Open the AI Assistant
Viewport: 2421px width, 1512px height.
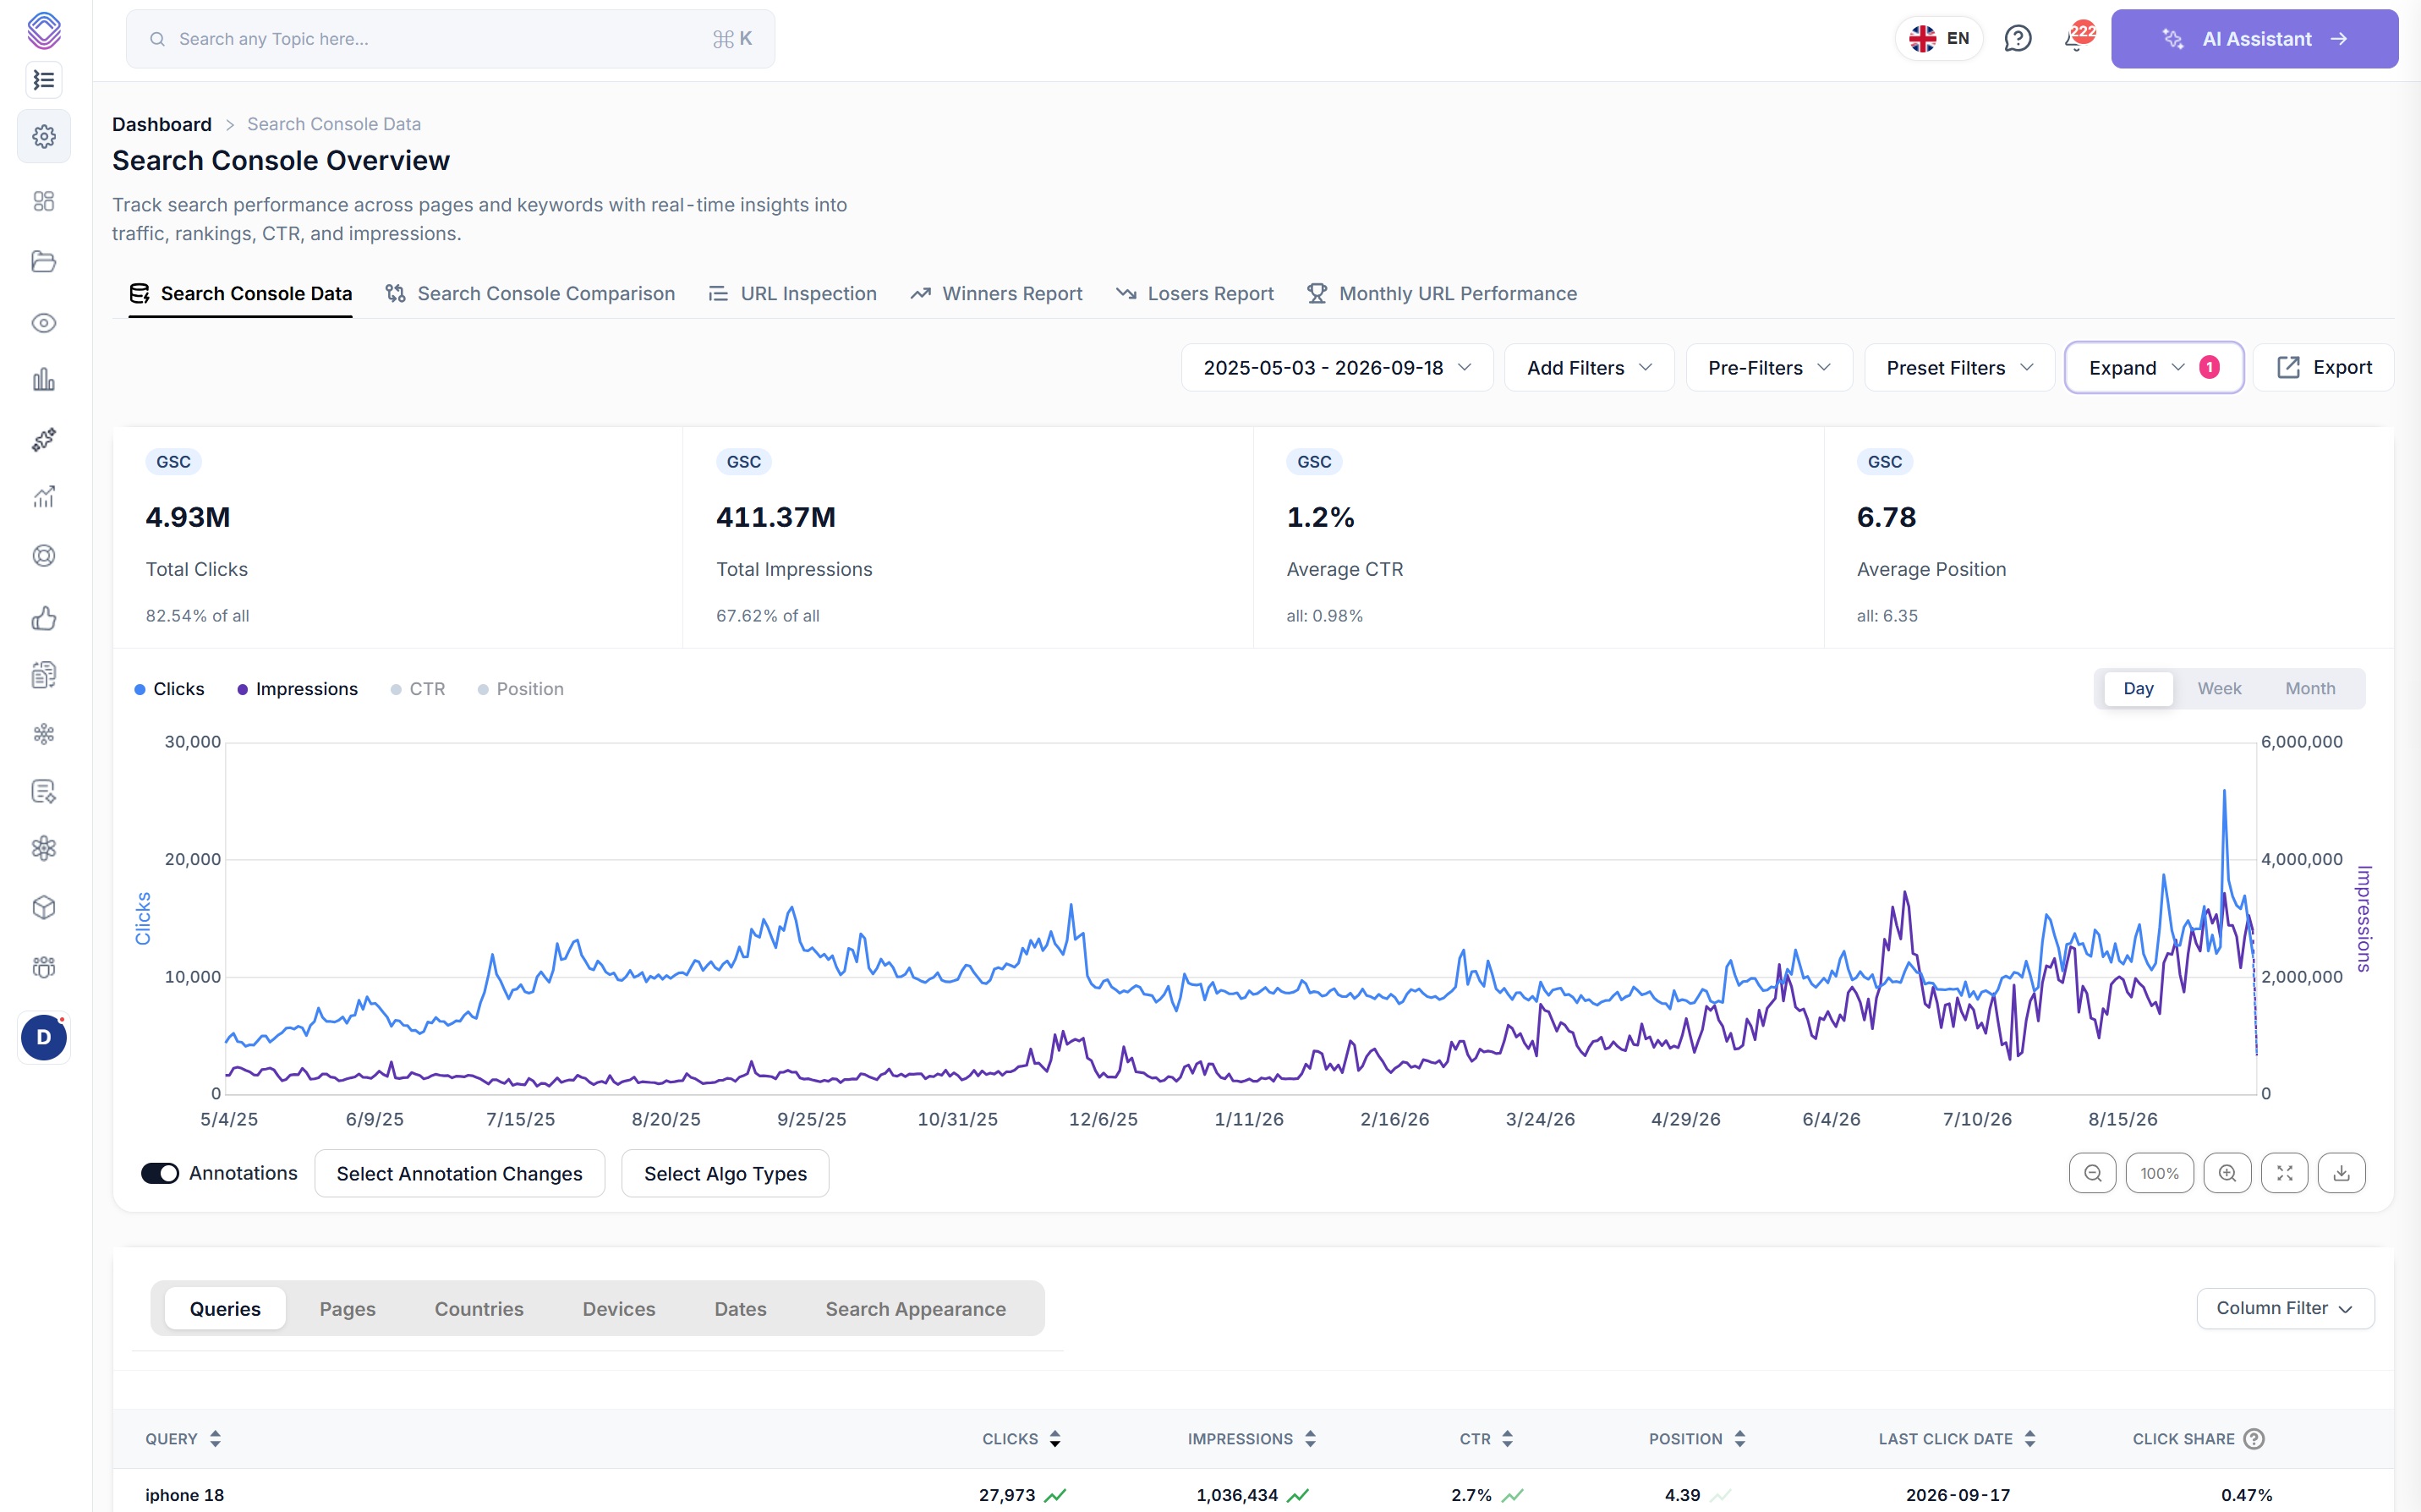[2254, 39]
